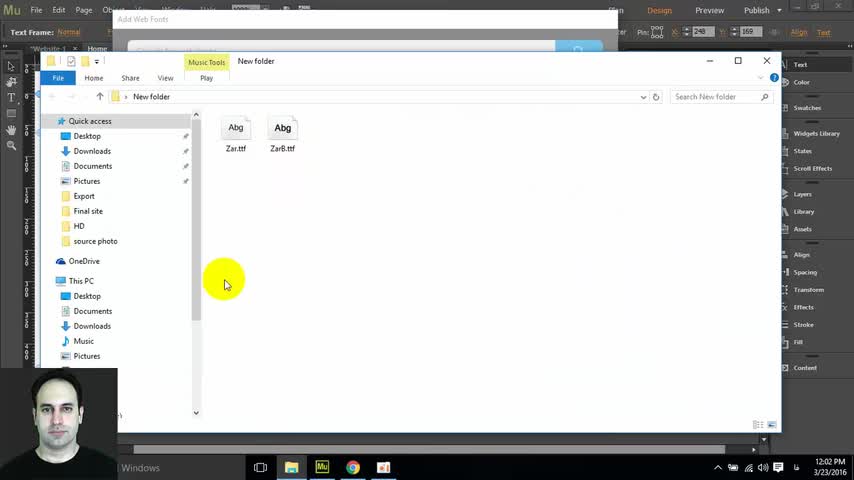Open Muse Page menu
854x480 pixels.
[x=83, y=10]
